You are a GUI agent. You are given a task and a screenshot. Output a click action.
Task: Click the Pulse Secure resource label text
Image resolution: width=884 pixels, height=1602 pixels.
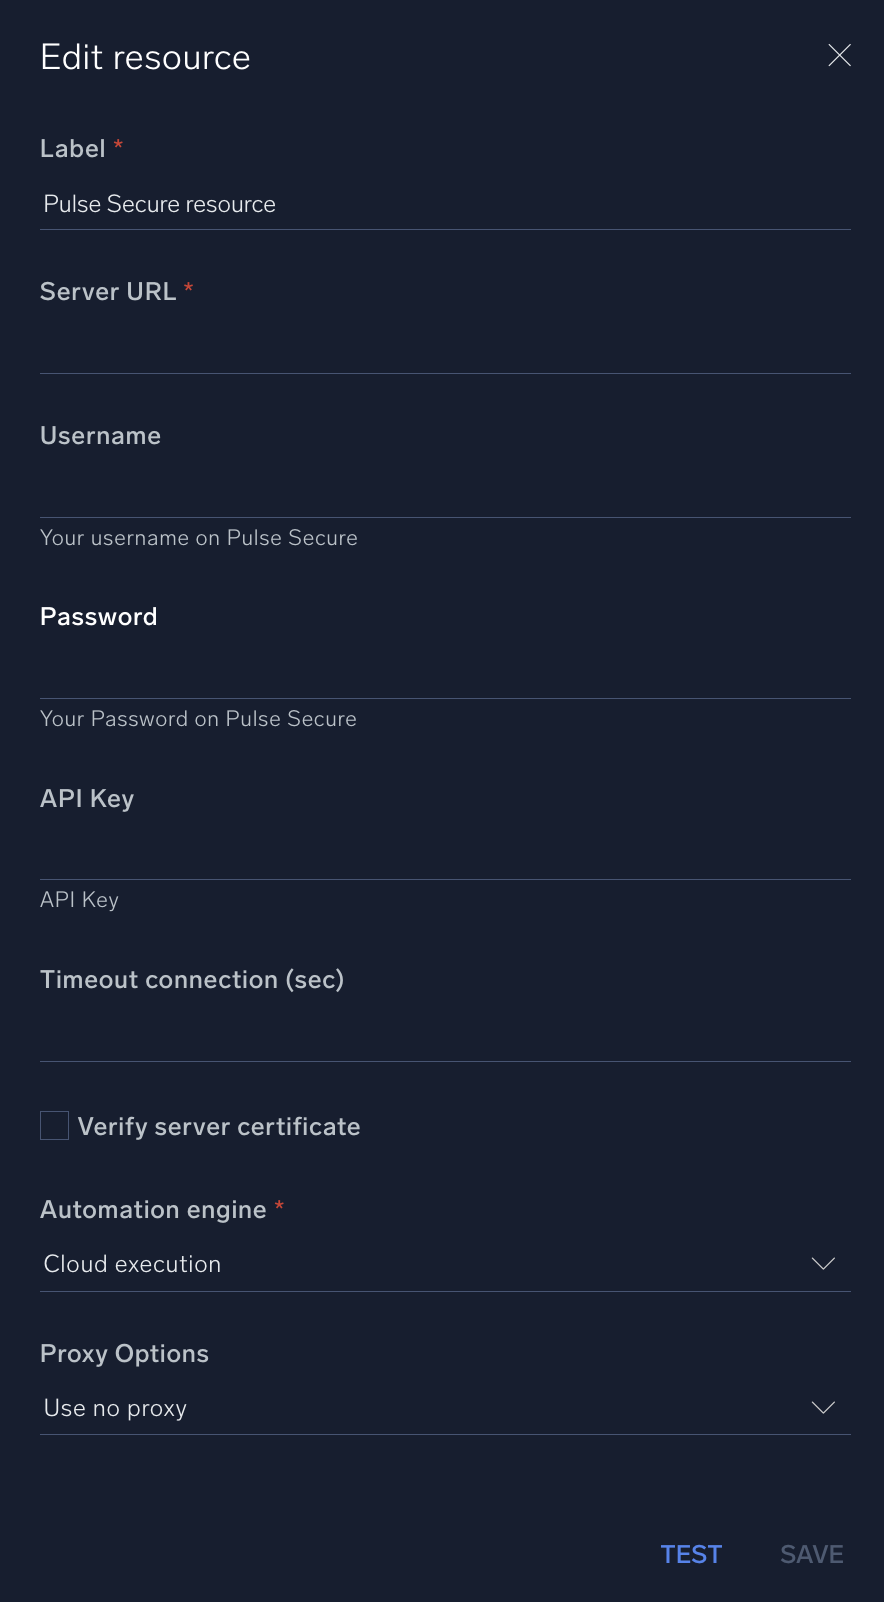(x=158, y=204)
